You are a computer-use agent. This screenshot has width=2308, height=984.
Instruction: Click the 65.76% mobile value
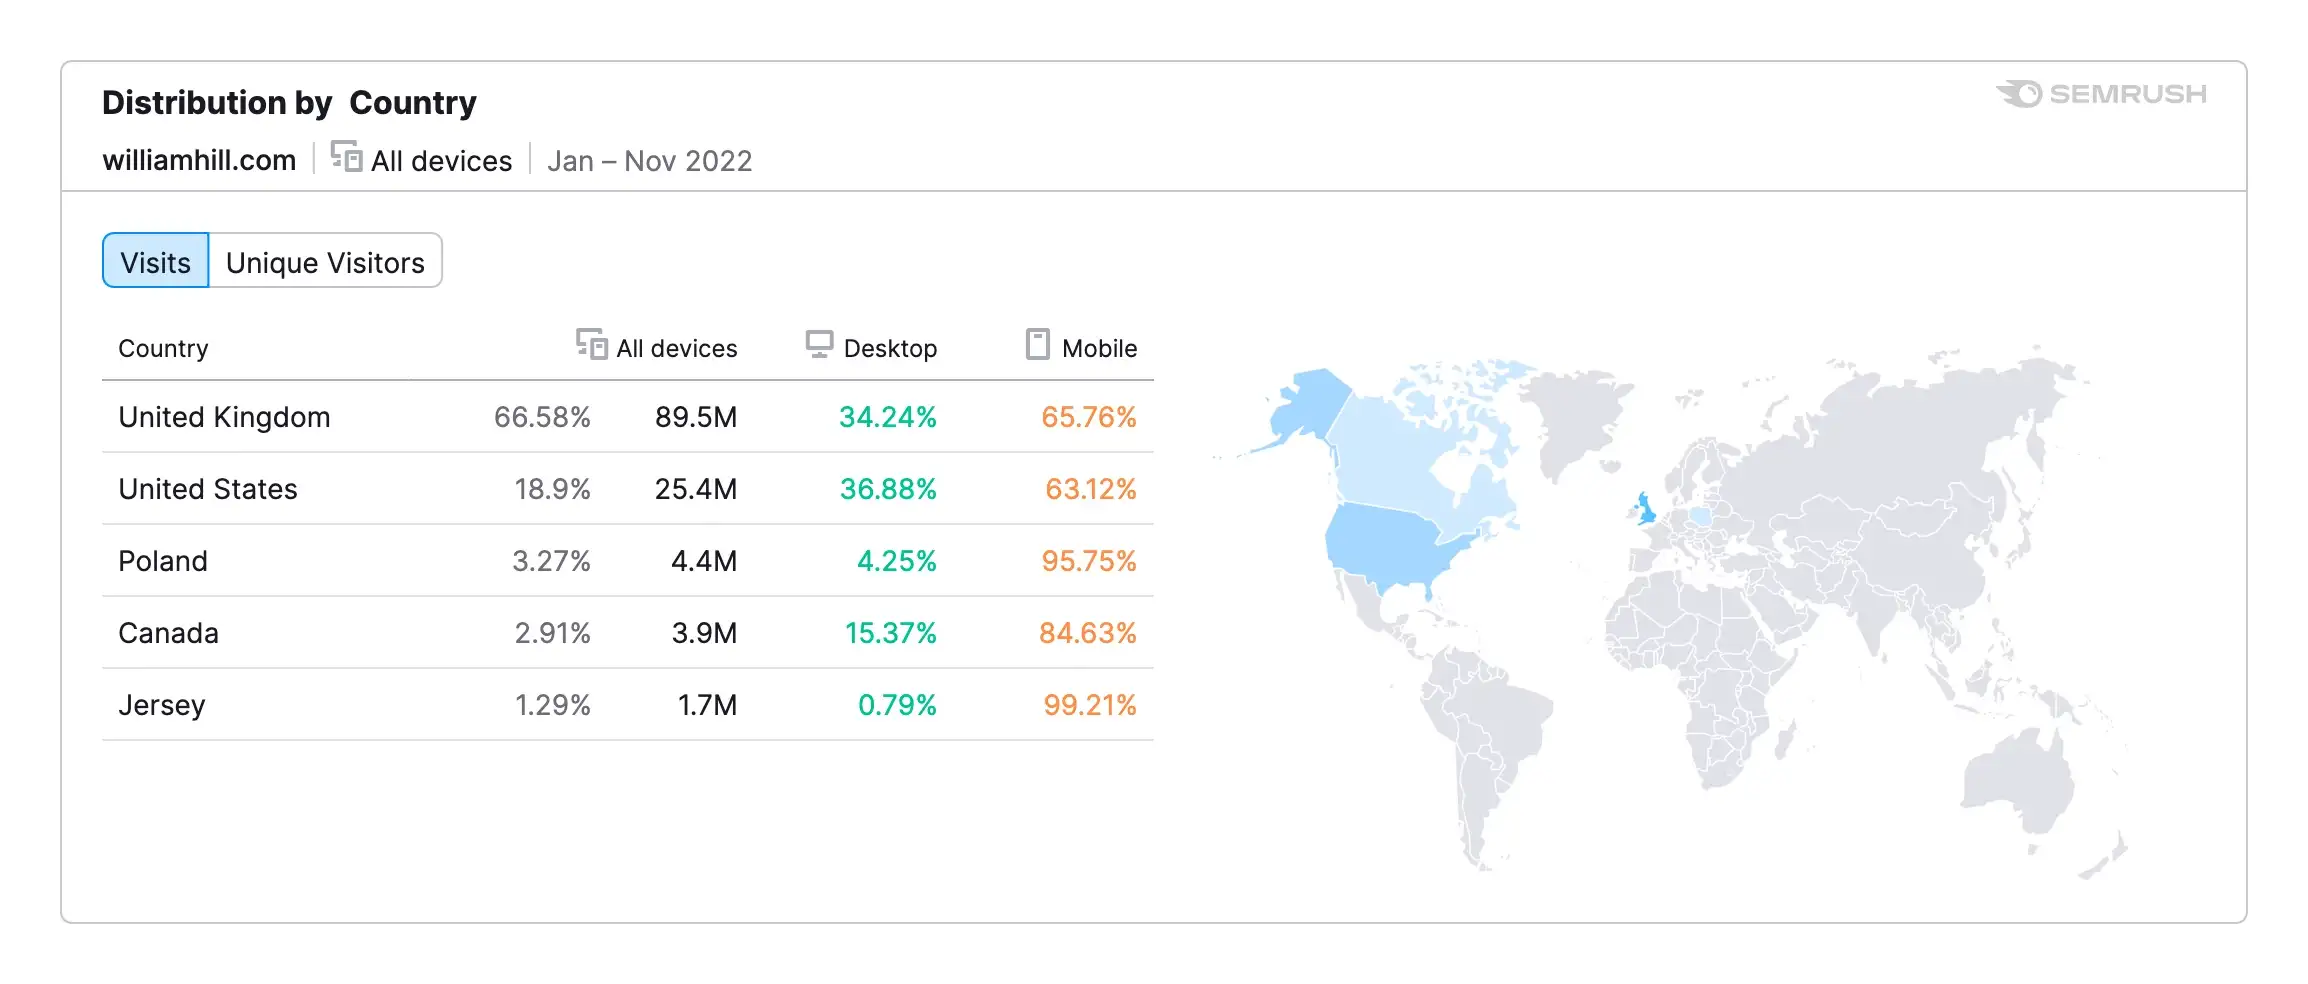tap(1089, 417)
